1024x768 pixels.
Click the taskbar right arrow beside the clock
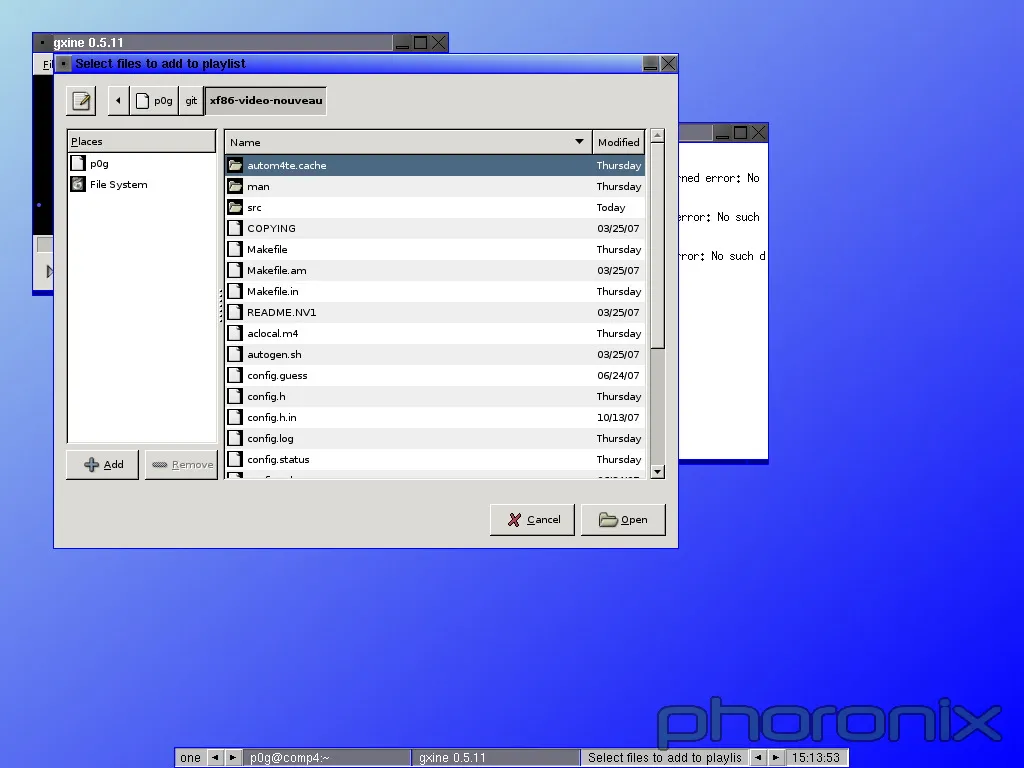pyautogui.click(x=776, y=758)
